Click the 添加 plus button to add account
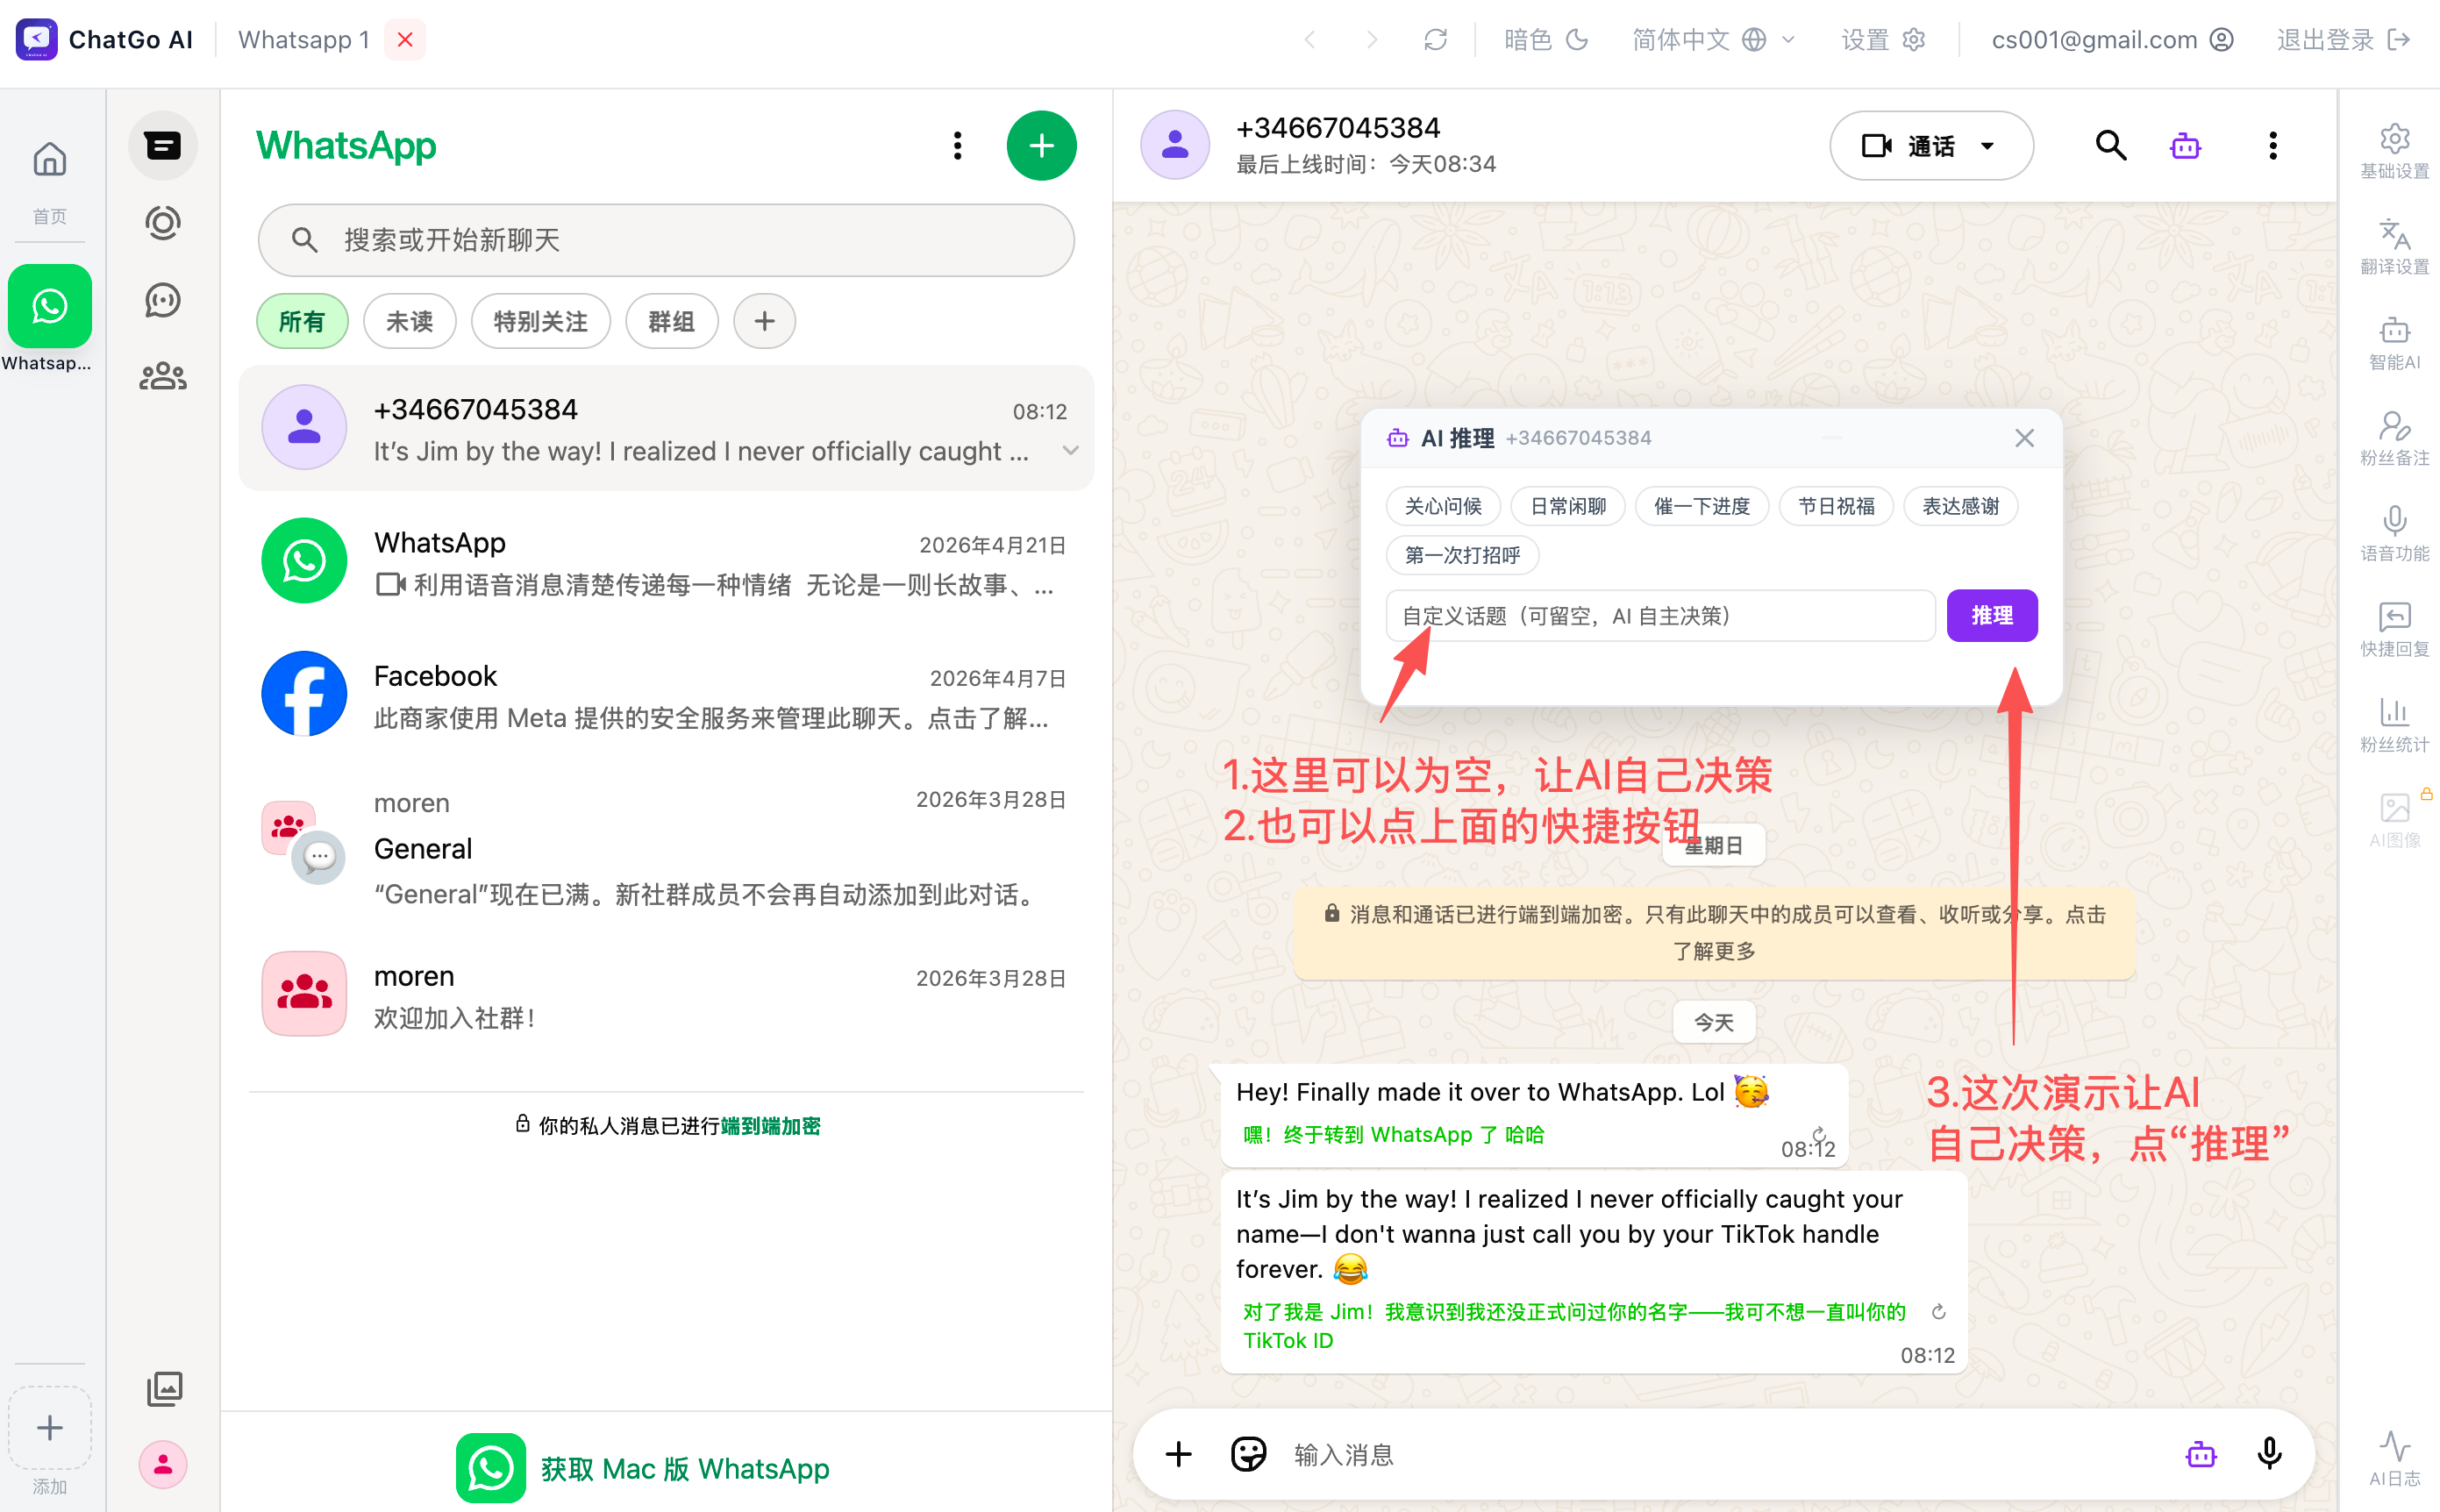The image size is (2440, 1512). coord(49,1428)
